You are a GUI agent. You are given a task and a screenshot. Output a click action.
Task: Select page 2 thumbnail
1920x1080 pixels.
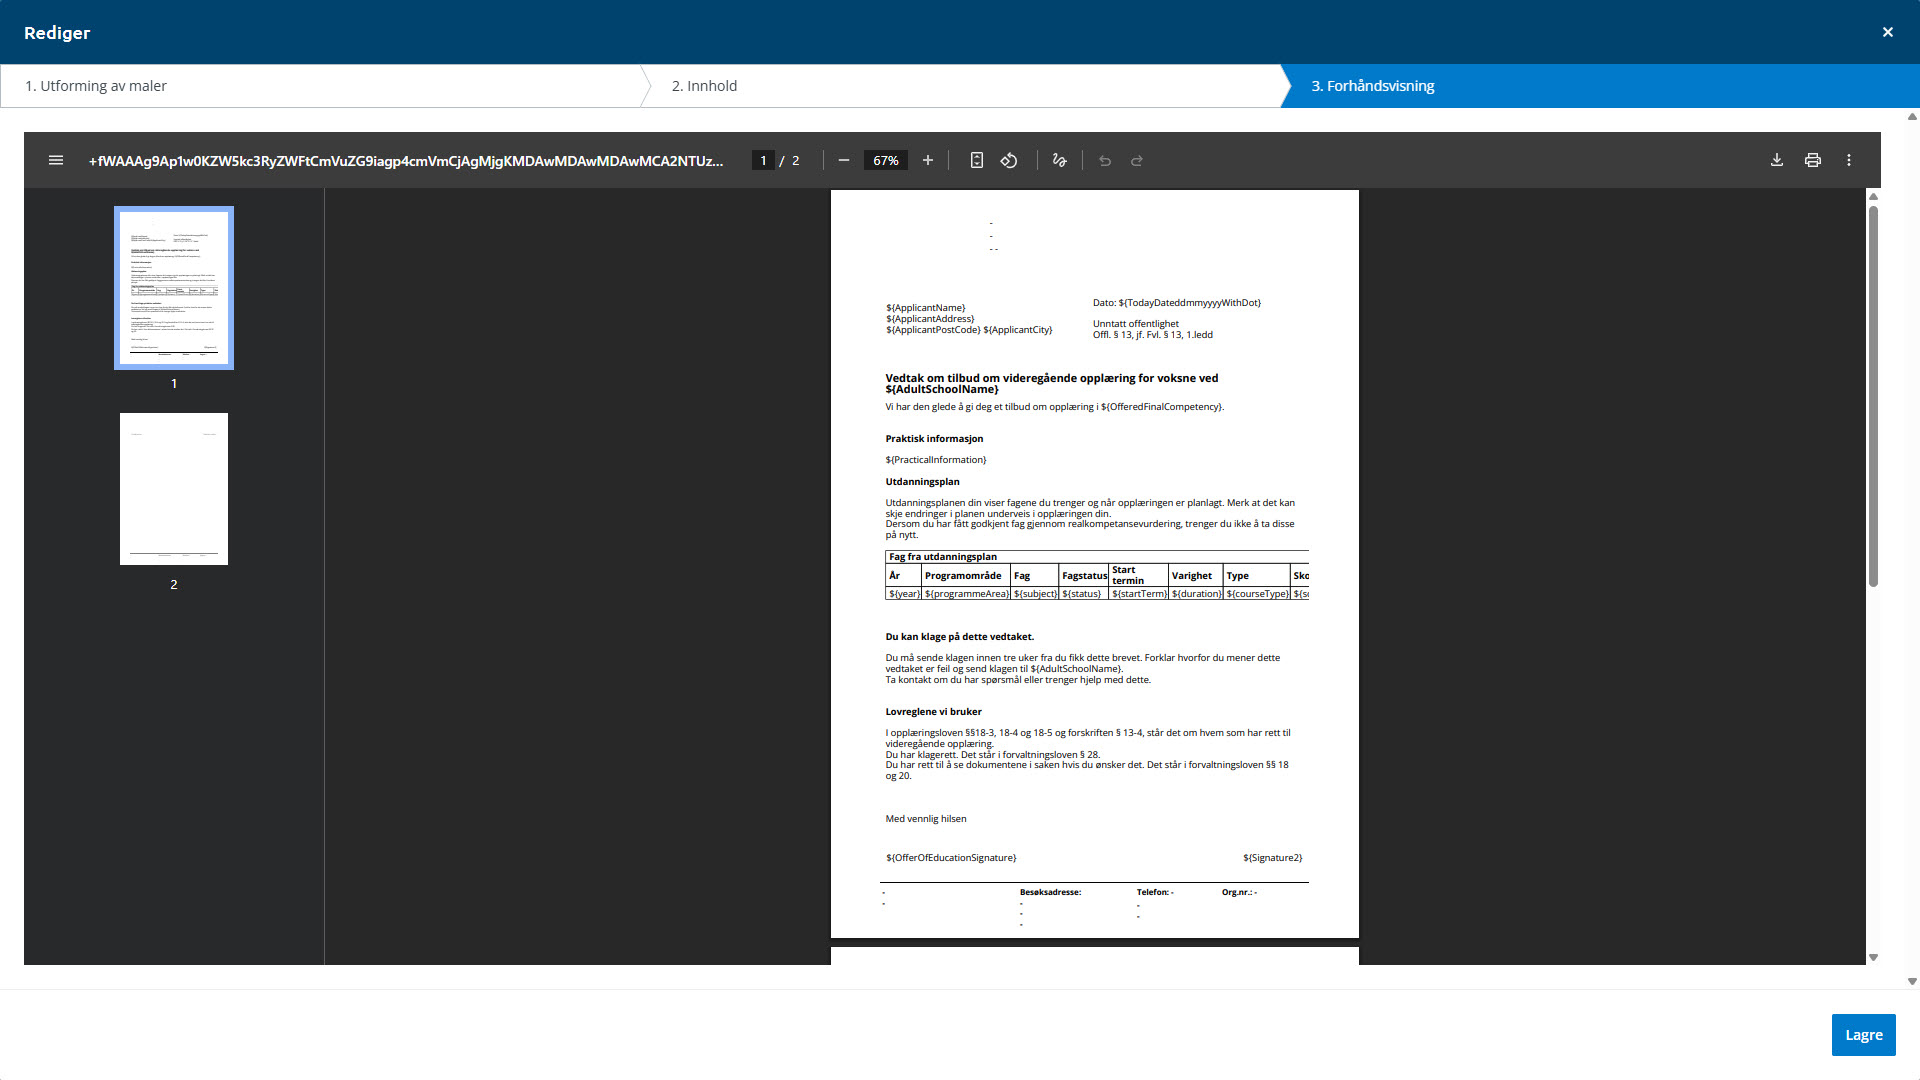click(174, 489)
